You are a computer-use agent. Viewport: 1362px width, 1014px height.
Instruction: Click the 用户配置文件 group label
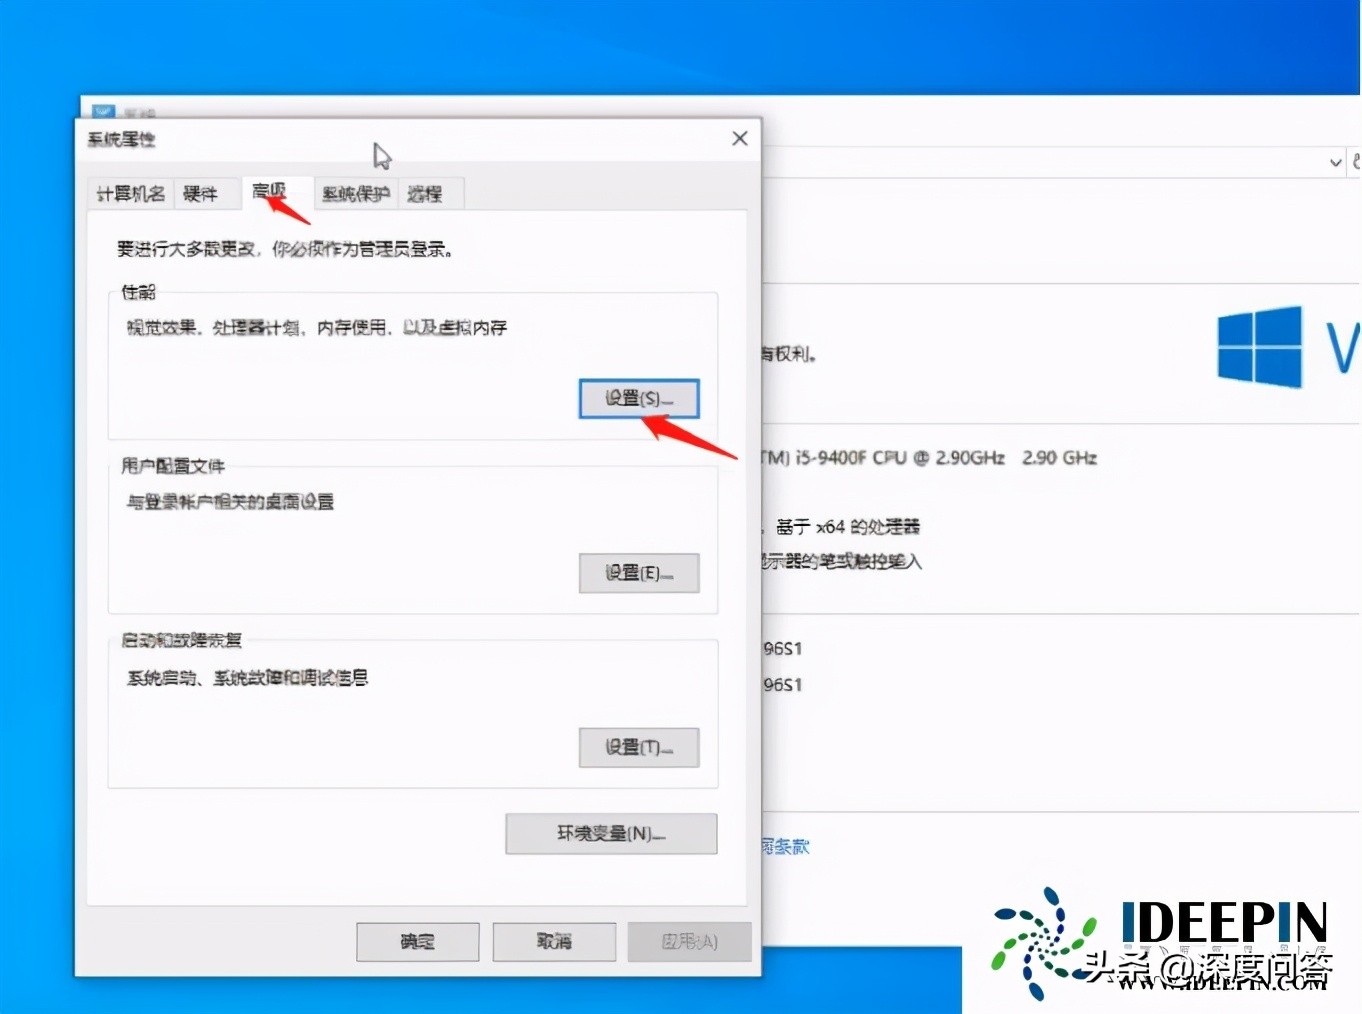pyautogui.click(x=173, y=466)
